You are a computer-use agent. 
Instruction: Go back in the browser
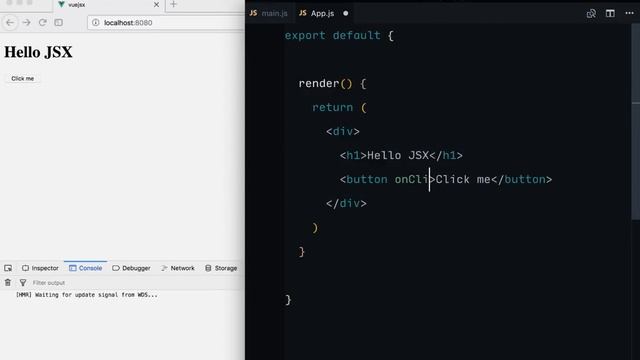pos(10,22)
